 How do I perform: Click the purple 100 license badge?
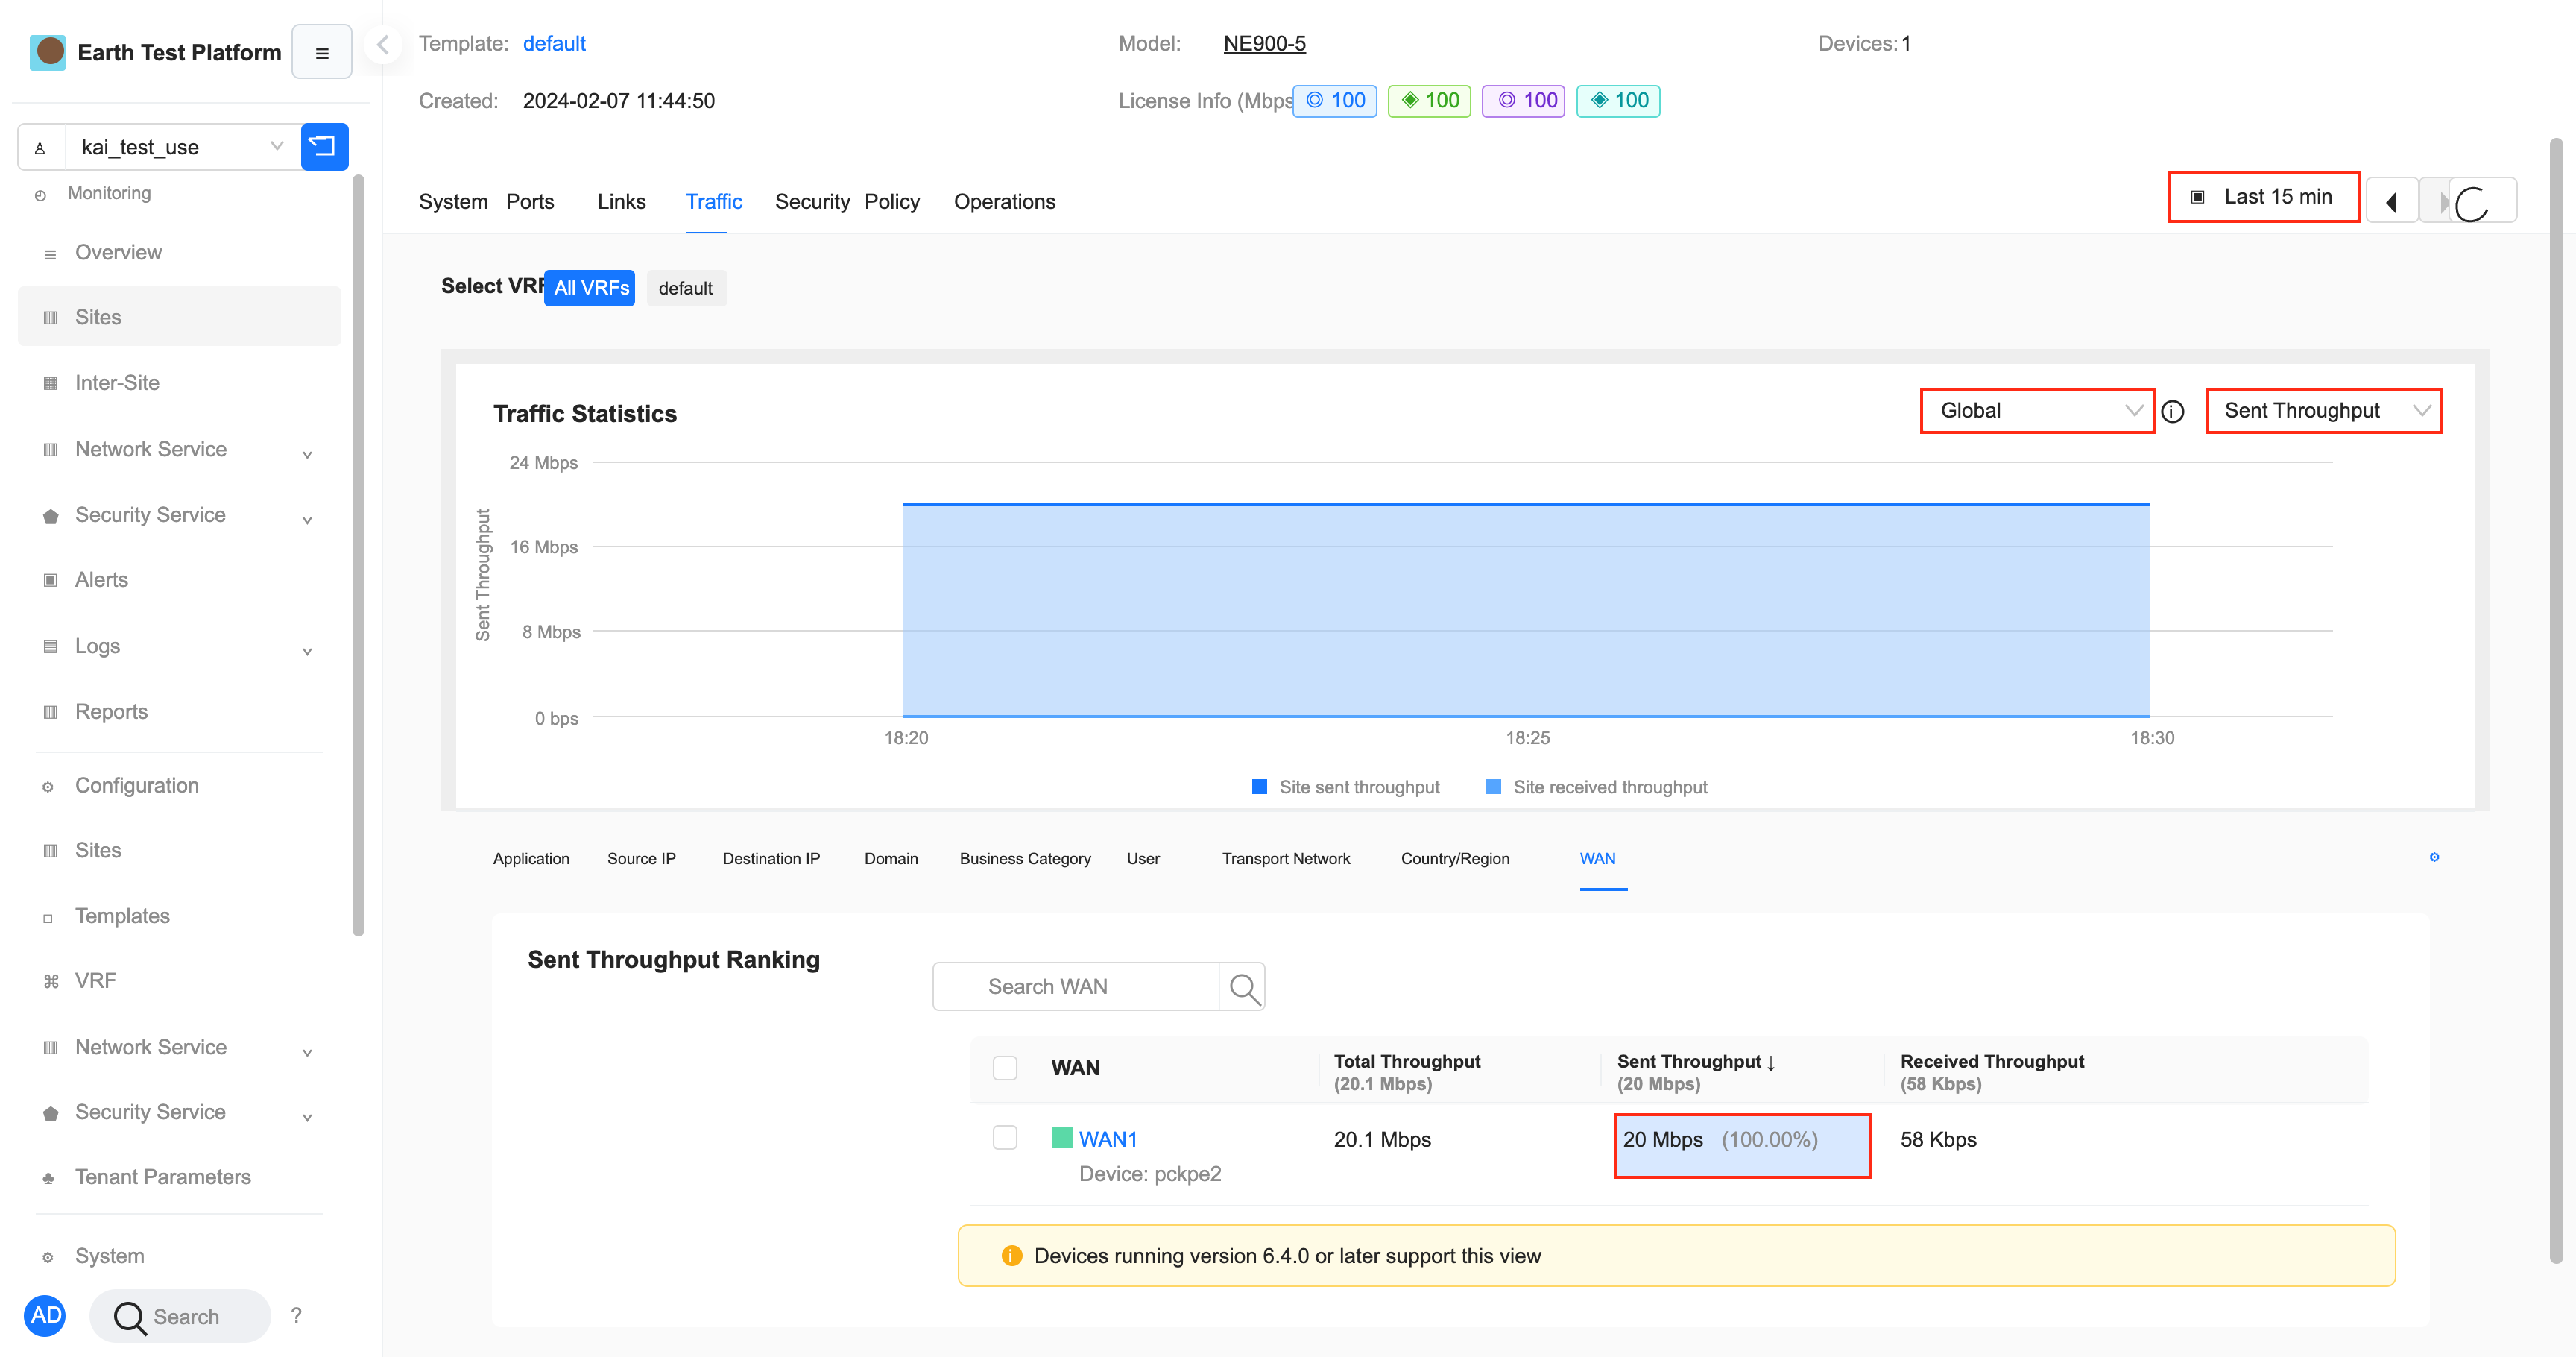pyautogui.click(x=1524, y=101)
